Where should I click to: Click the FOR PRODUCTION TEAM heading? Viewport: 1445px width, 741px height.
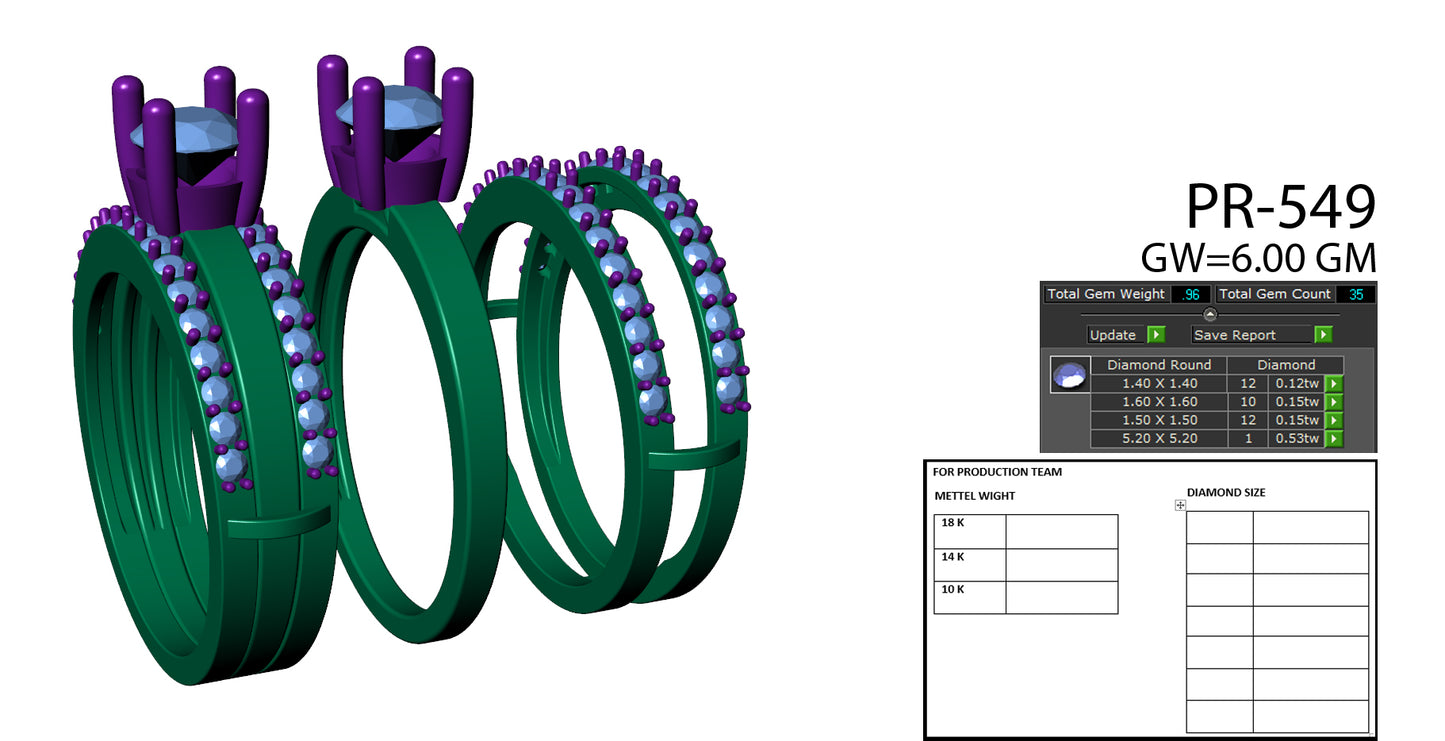coord(997,472)
